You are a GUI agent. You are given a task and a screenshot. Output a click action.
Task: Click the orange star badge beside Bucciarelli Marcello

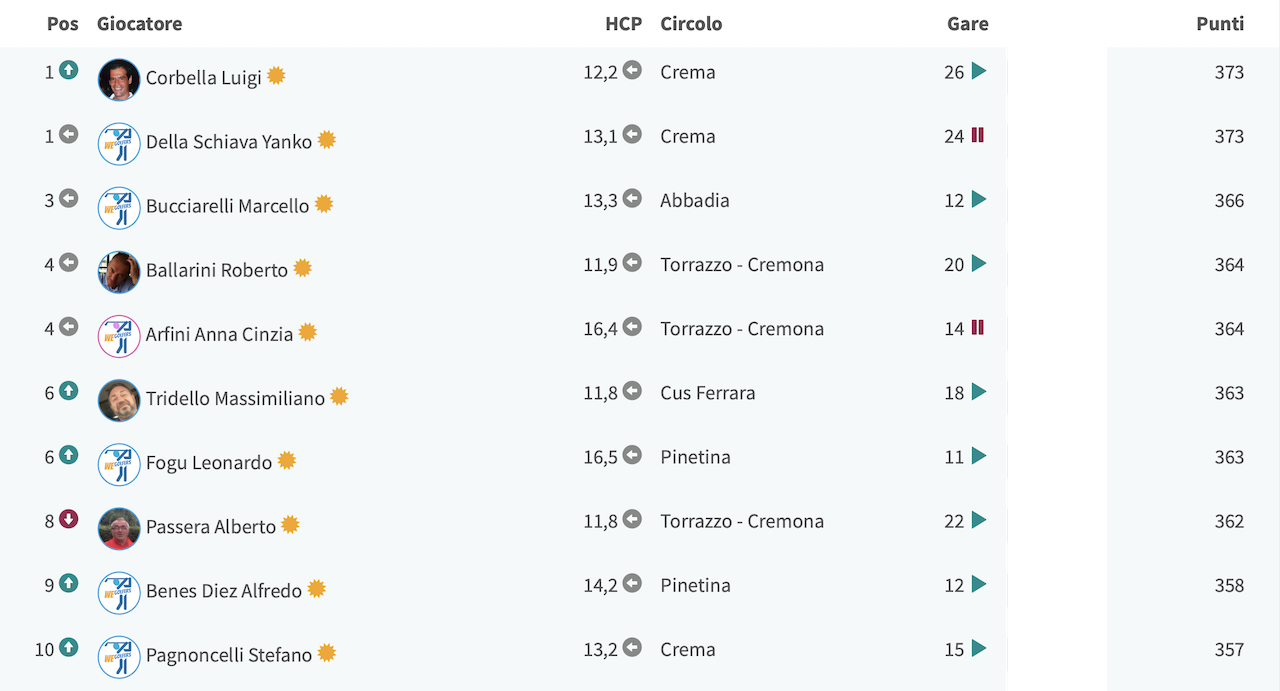pos(324,204)
